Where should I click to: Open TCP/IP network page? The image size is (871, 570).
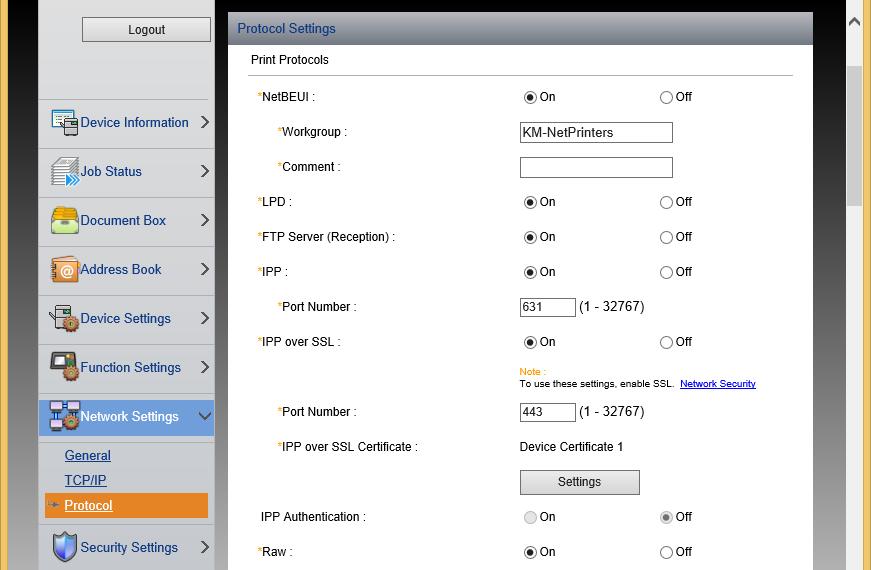coord(86,480)
